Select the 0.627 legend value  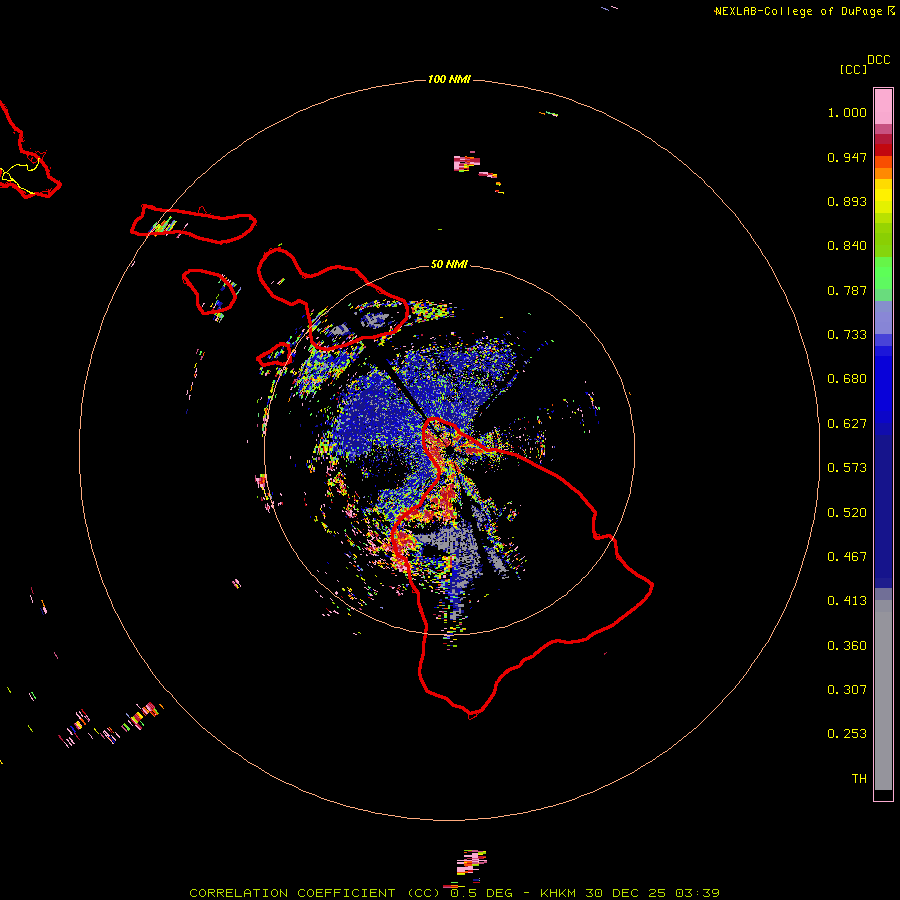pos(847,424)
